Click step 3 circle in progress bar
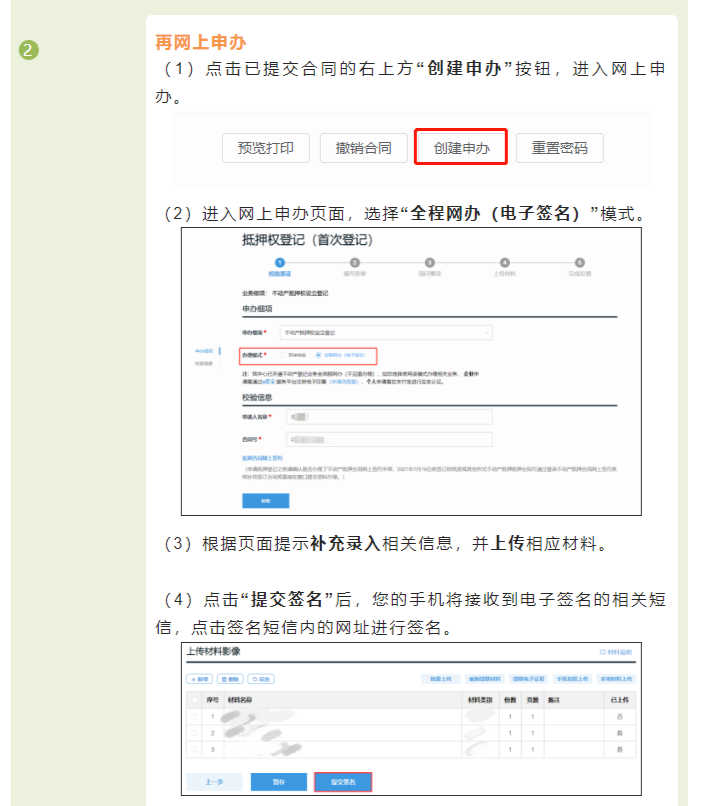The image size is (712, 806). point(430,262)
